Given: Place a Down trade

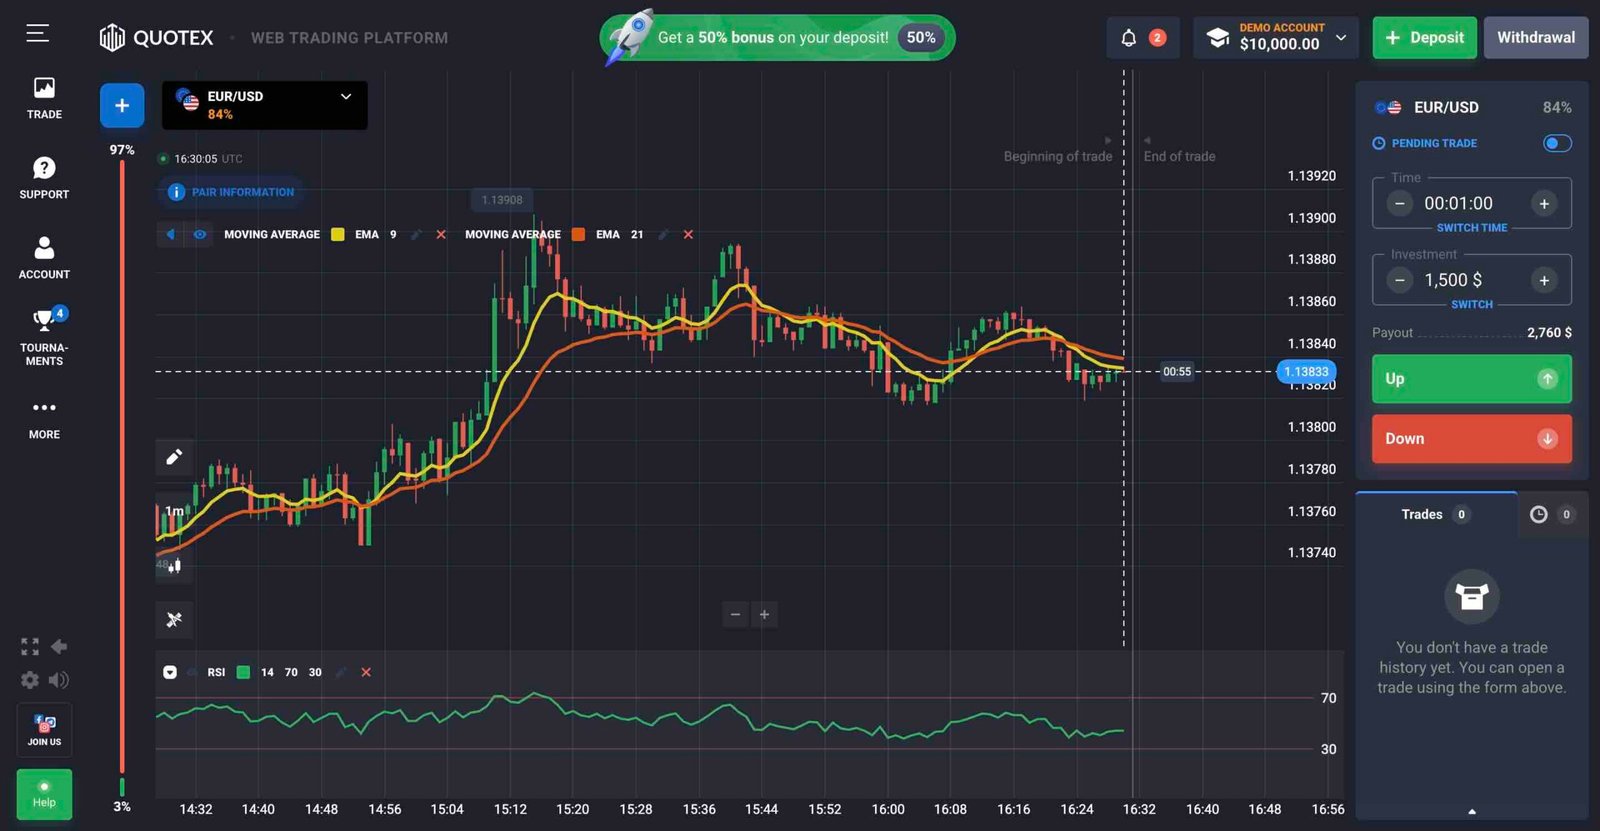Looking at the screenshot, I should 1472,439.
